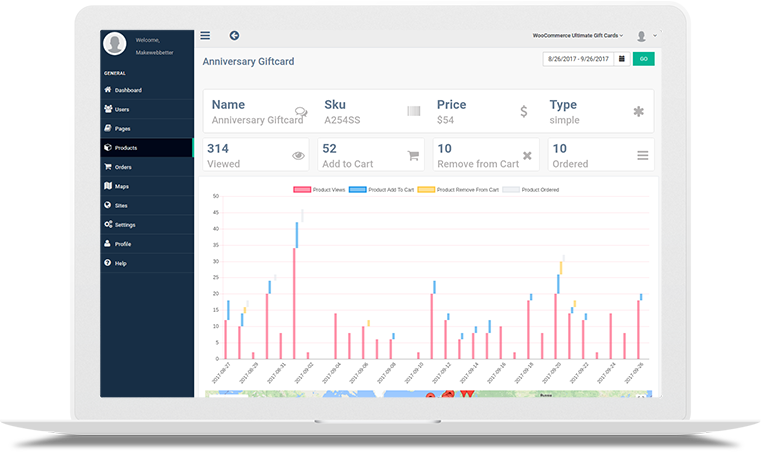
Task: Click the barcode icon in Sku card
Action: 413,112
